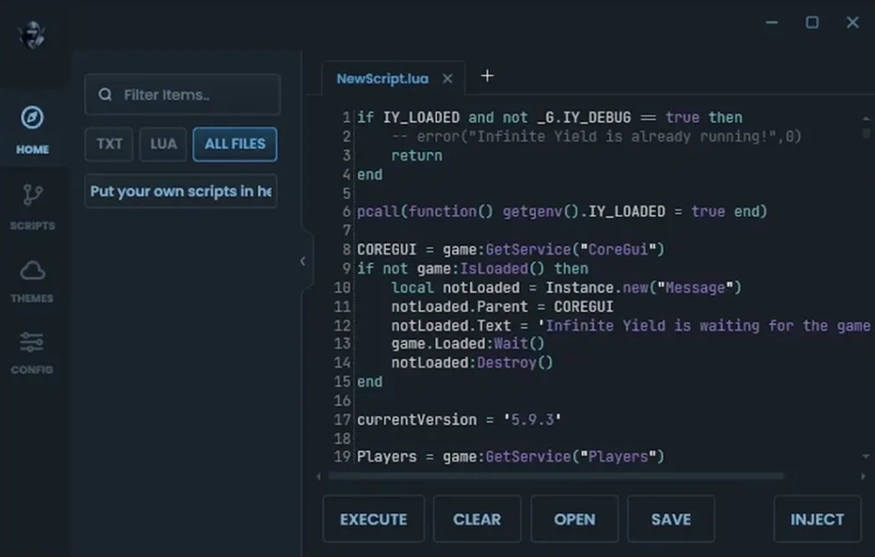Click the Inject button
Screen dimensions: 875x557
(x=818, y=519)
